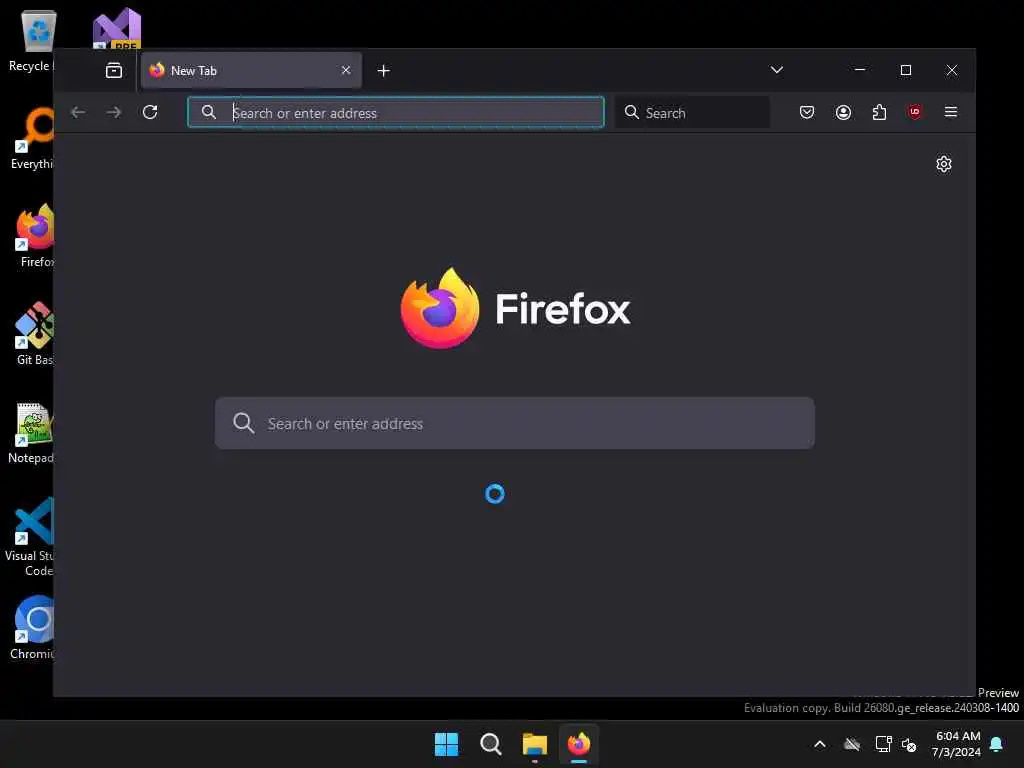Screen dimensions: 1024x768
Task: Close the New Tab tab
Action: (346, 71)
